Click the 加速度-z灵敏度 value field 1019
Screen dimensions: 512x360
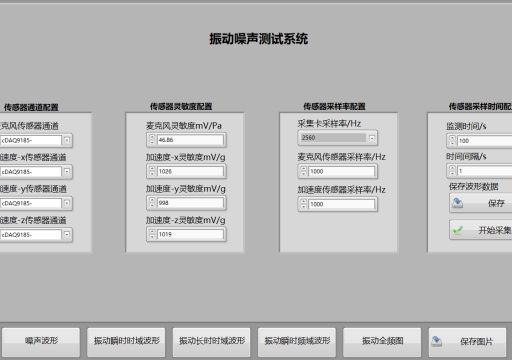click(190, 234)
